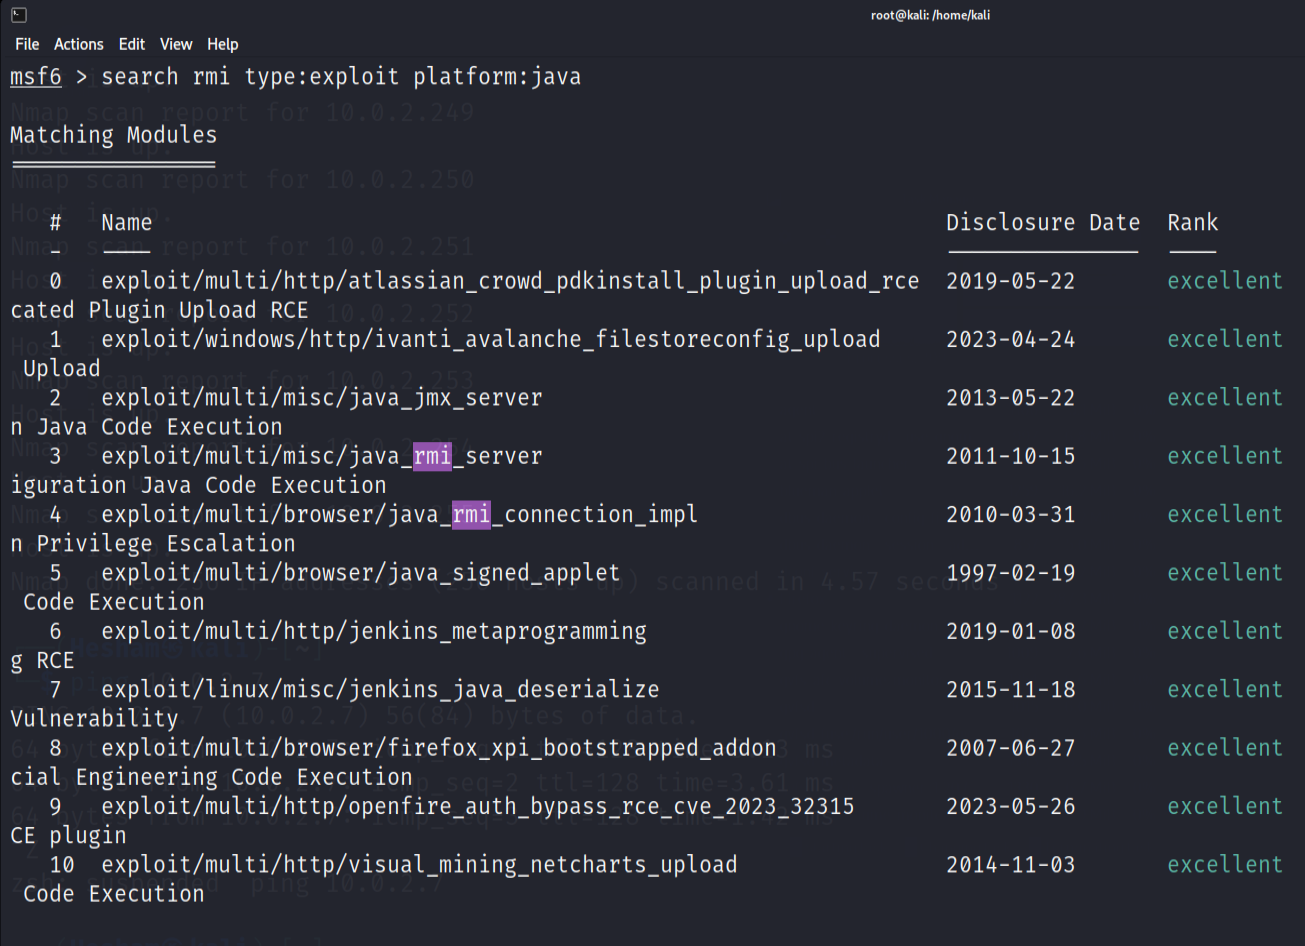Click the ivanti_avalanche_filestoreconfig_upload module path
The image size is (1305, 946).
tap(491, 339)
